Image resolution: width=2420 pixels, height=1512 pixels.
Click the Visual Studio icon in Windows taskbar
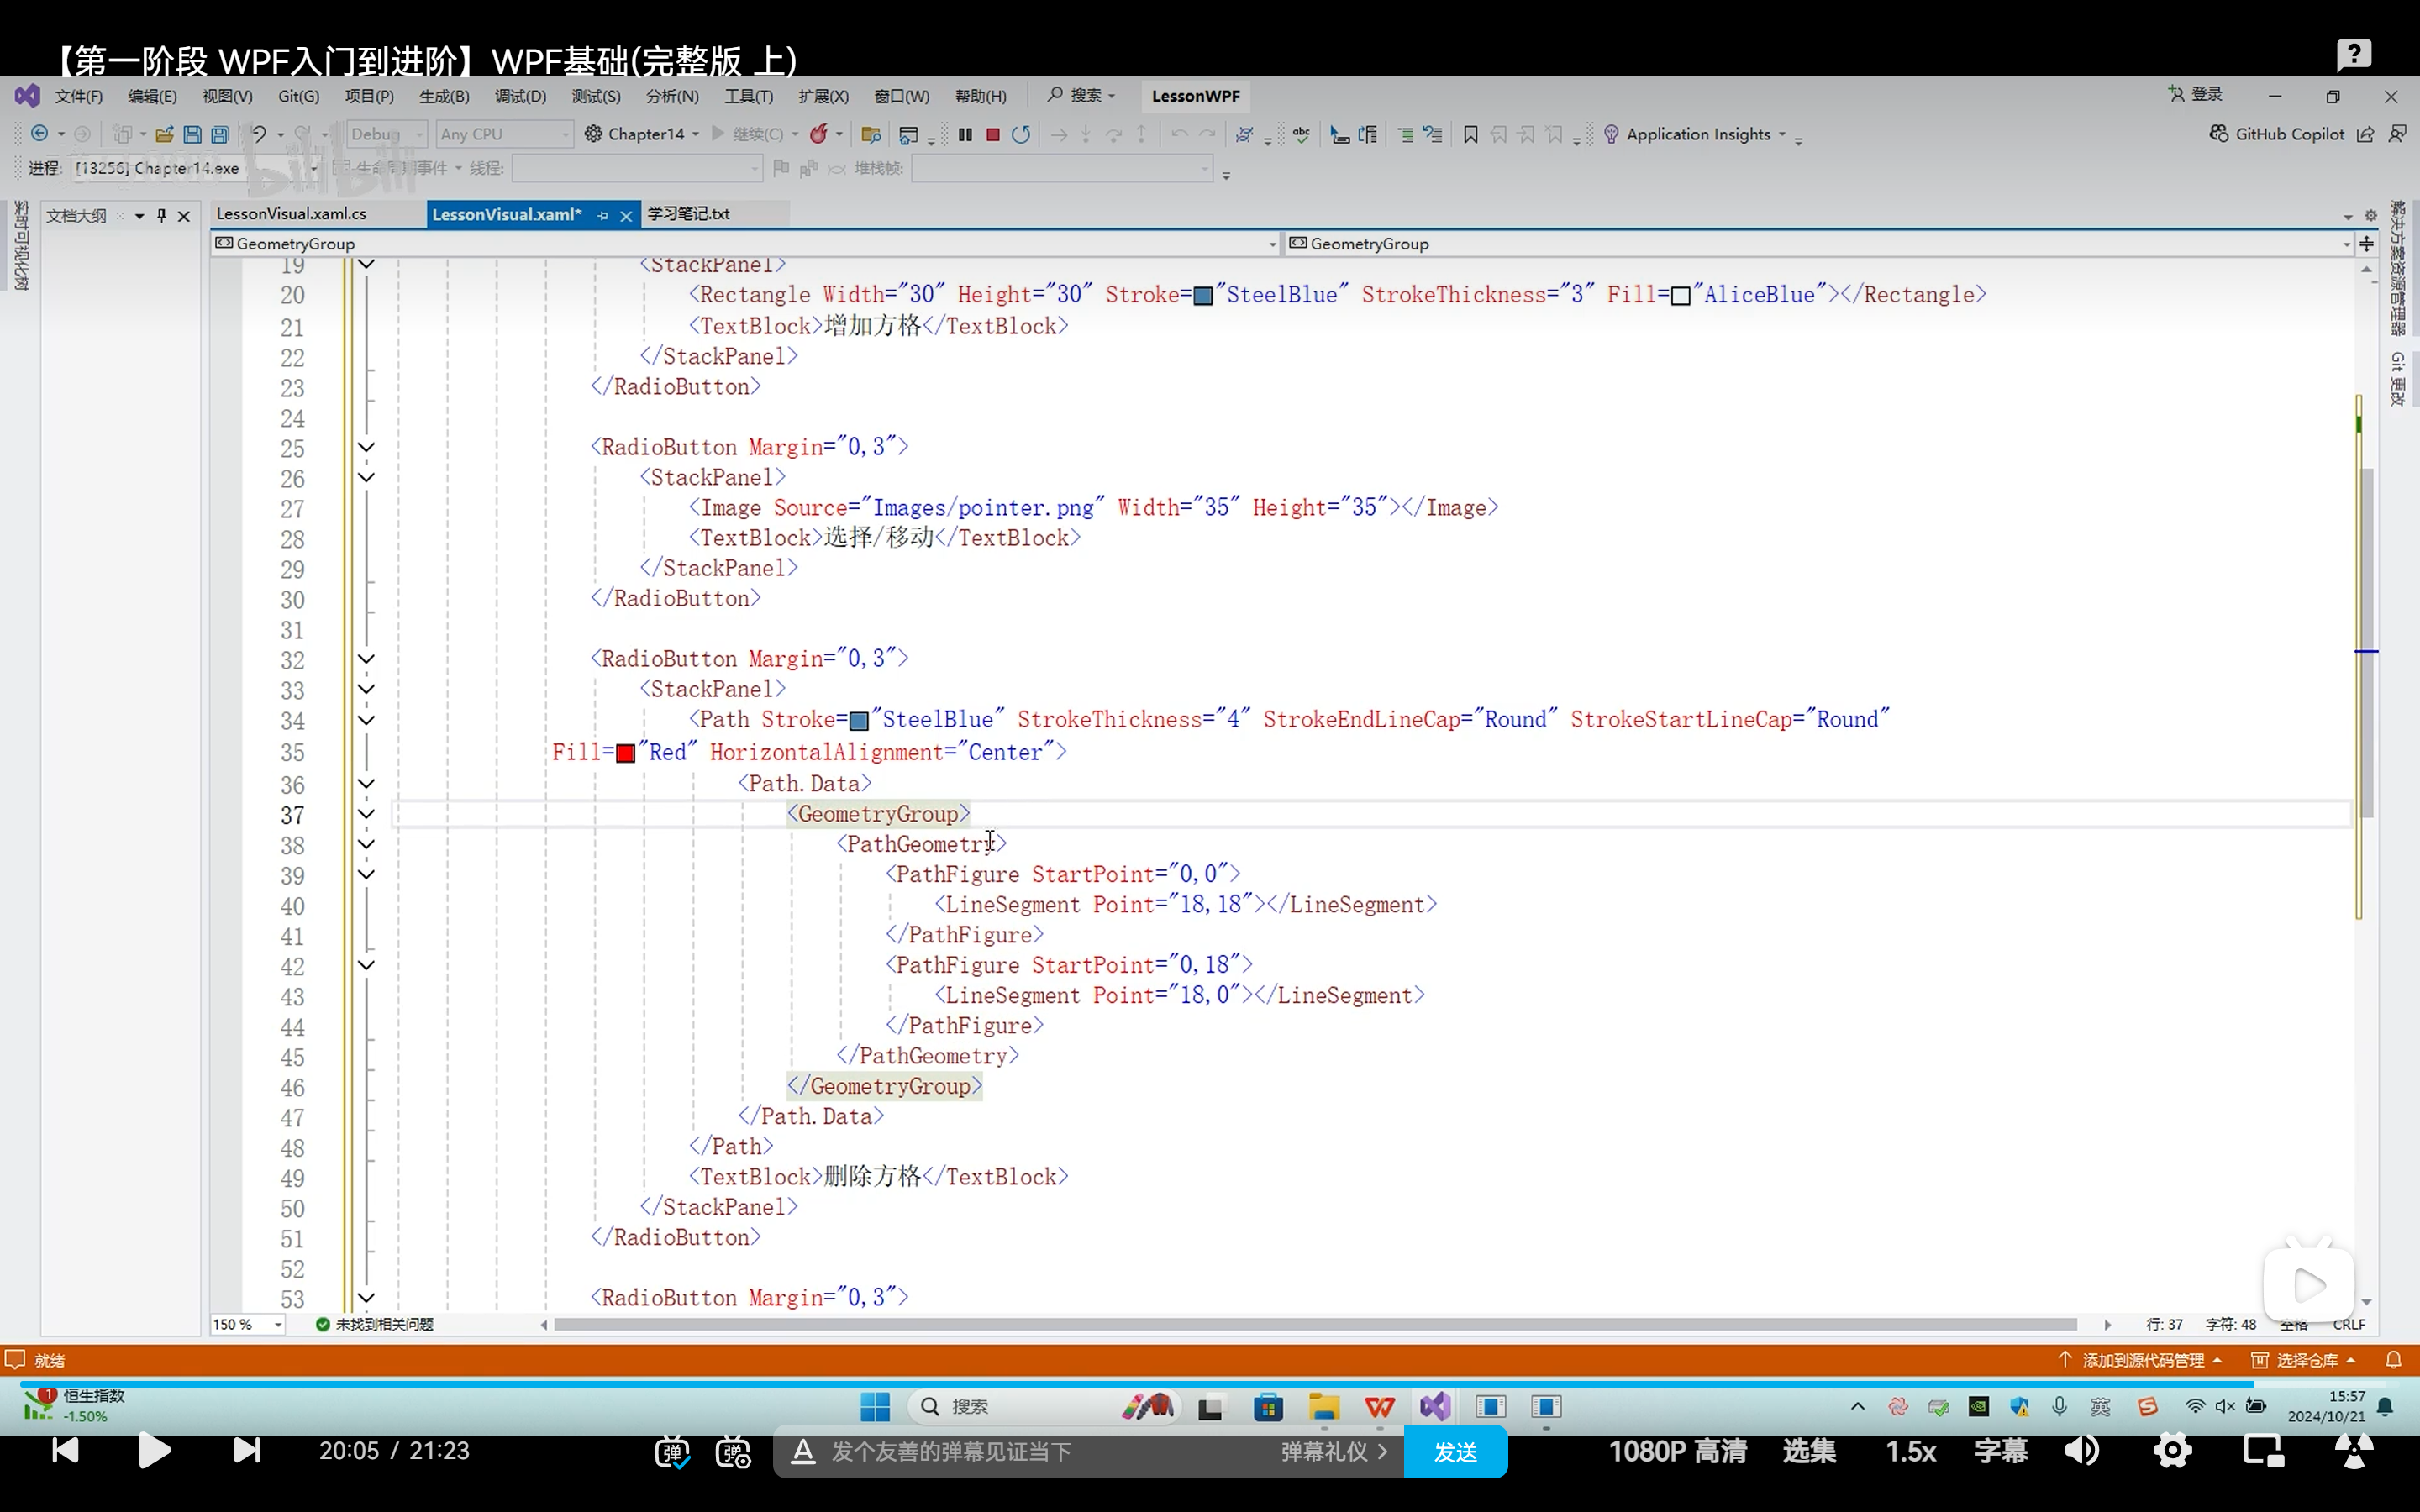click(1434, 1407)
